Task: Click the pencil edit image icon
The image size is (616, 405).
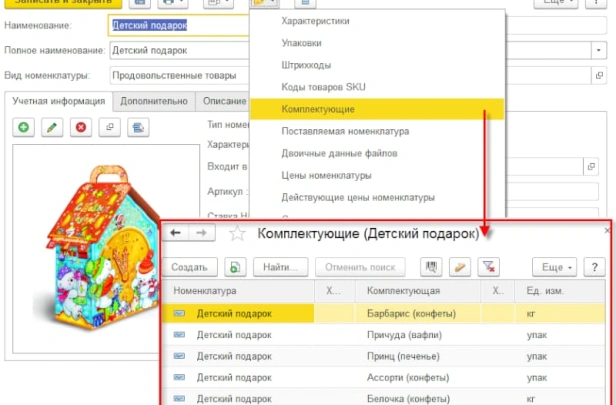Action: point(52,127)
